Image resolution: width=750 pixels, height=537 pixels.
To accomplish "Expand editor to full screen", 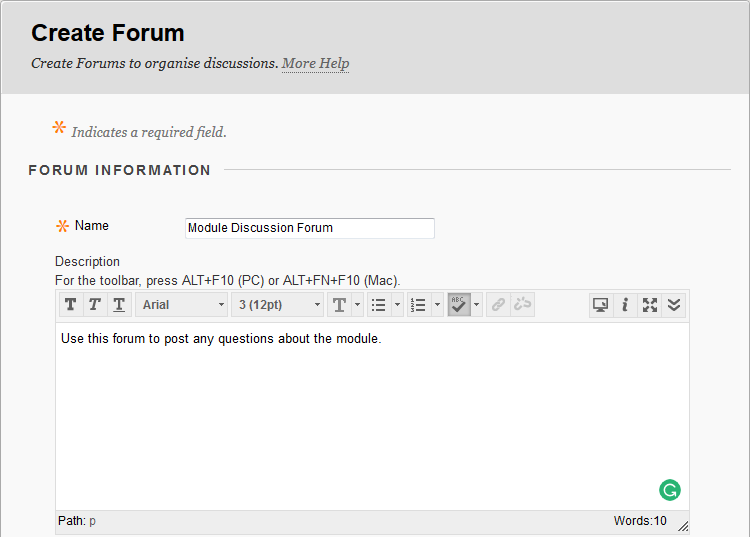I will pyautogui.click(x=650, y=305).
